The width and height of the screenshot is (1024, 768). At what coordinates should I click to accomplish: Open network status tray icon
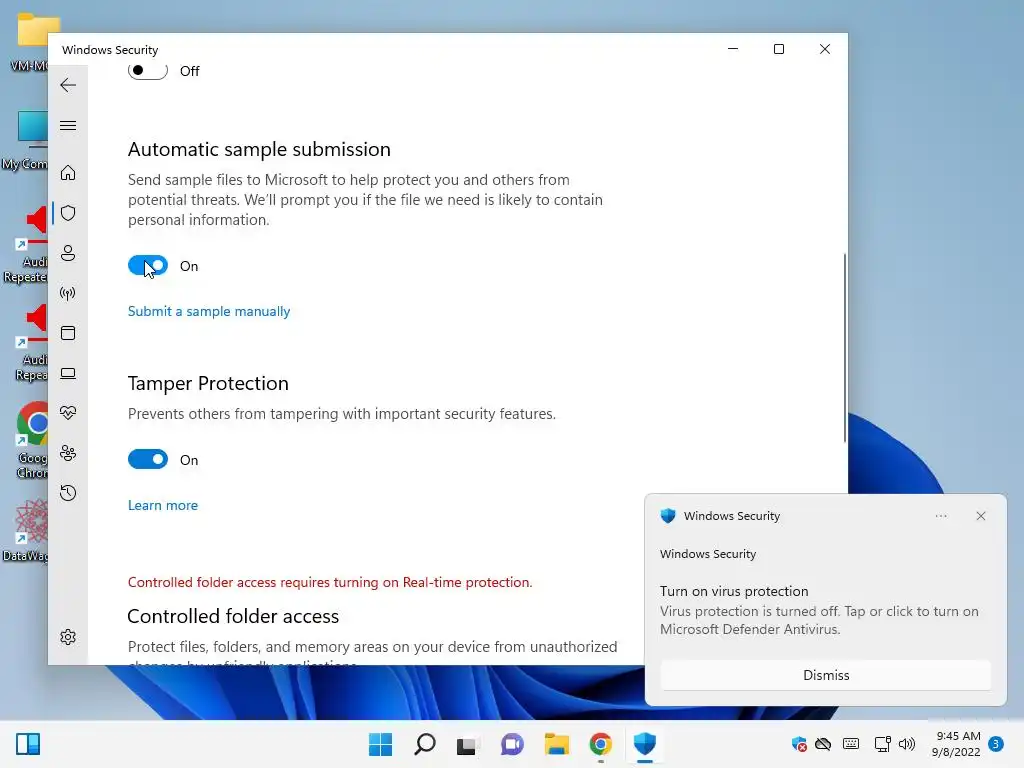click(x=882, y=744)
